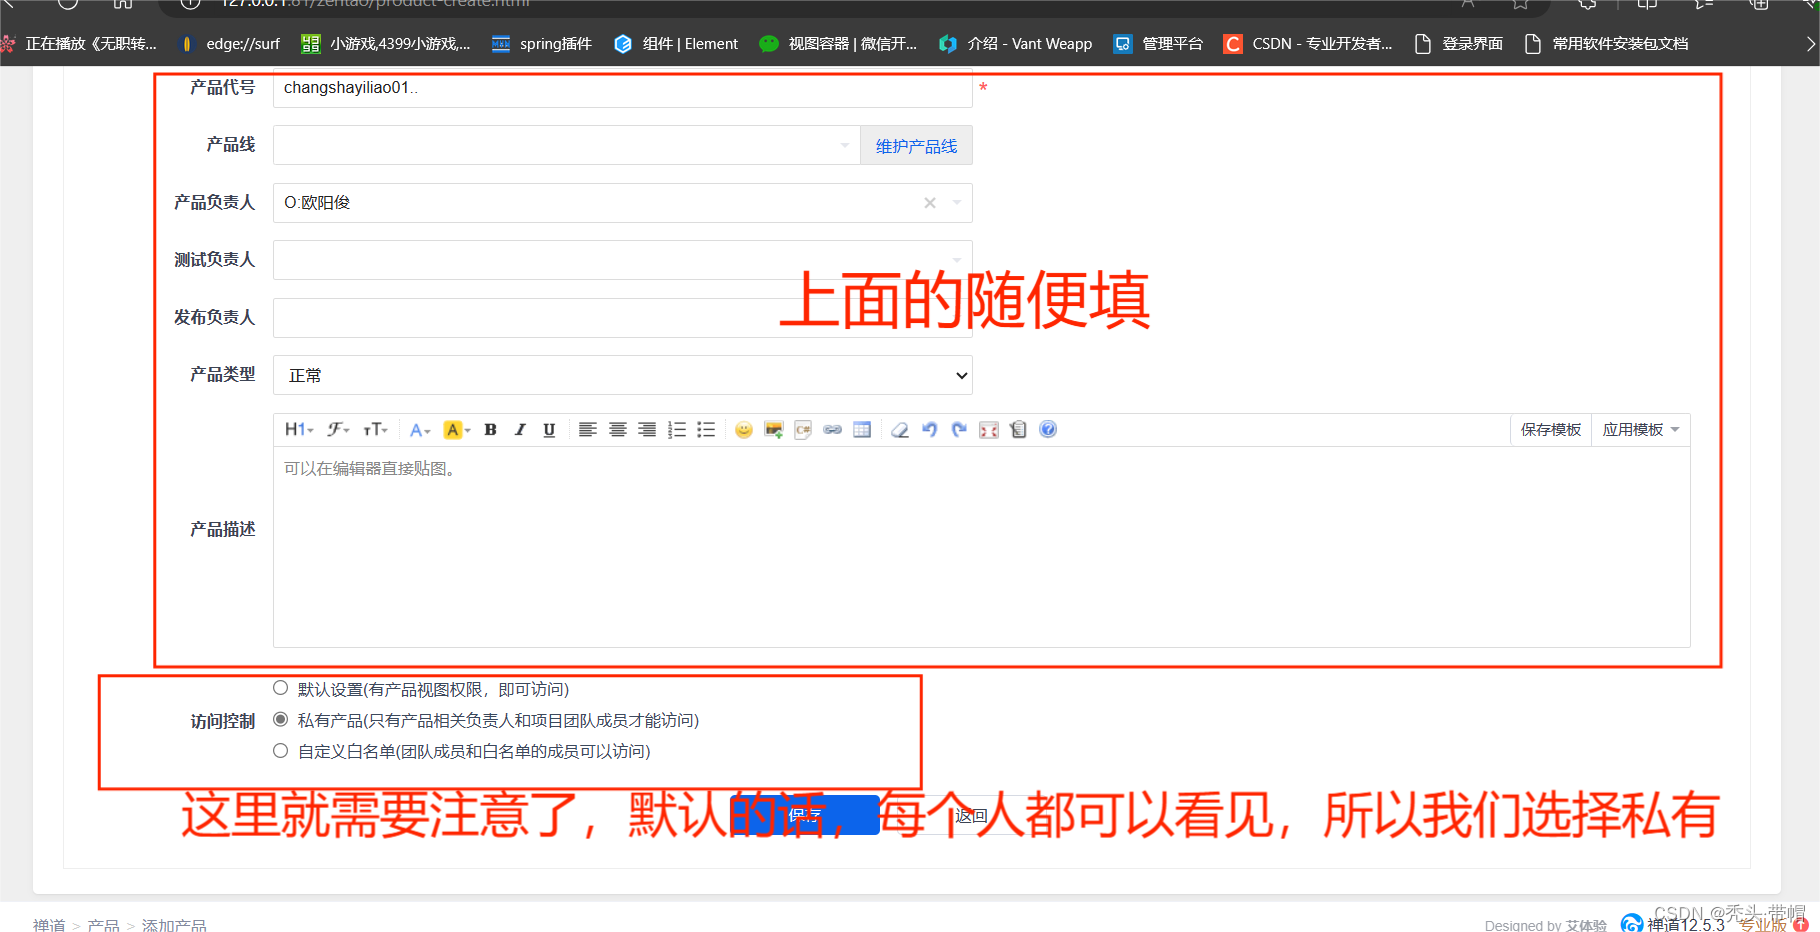Select default access control option
This screenshot has width=1820, height=932.
click(x=281, y=688)
